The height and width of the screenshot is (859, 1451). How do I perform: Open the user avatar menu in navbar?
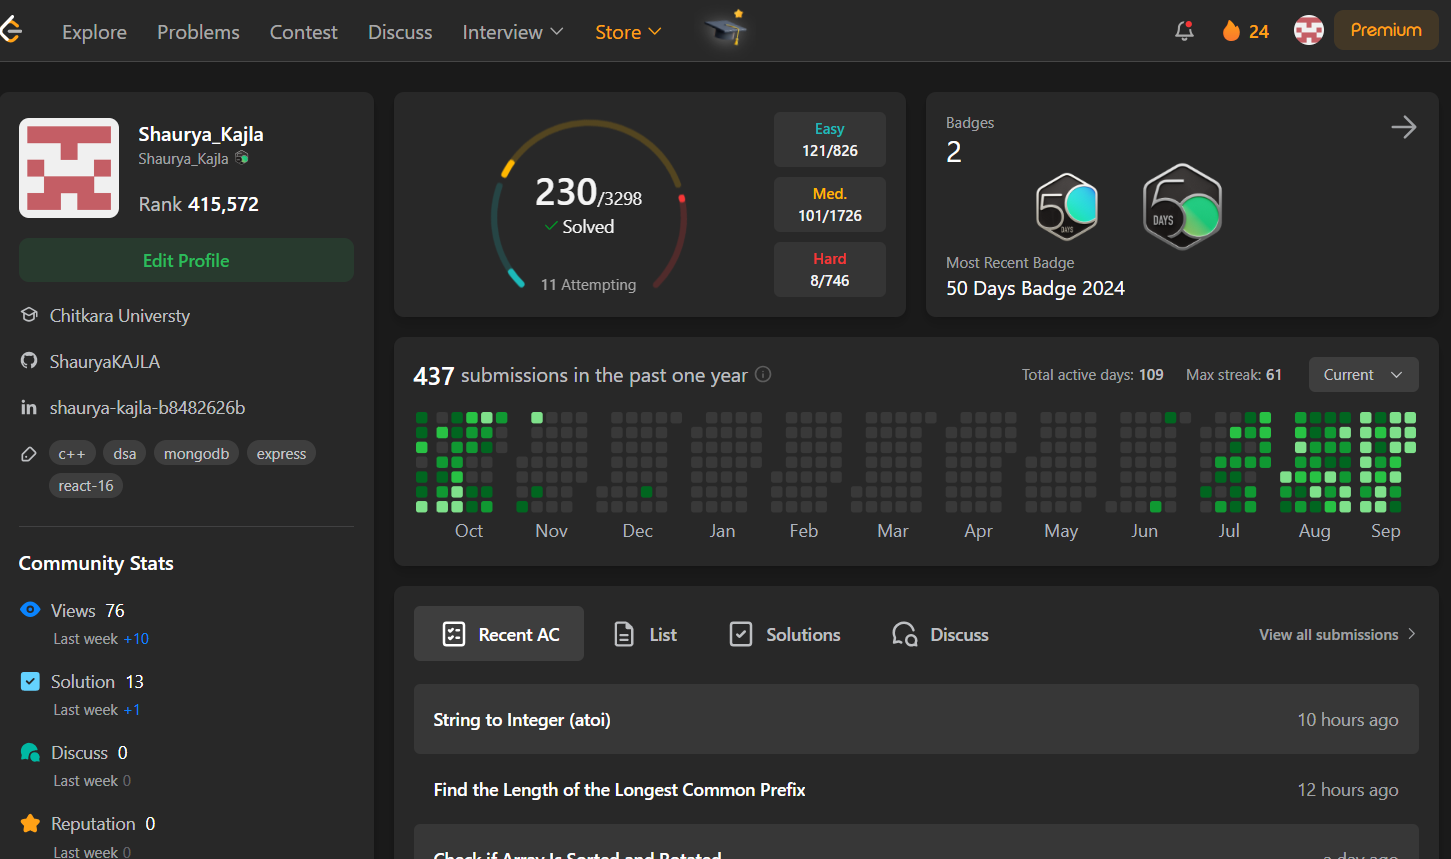click(x=1309, y=30)
